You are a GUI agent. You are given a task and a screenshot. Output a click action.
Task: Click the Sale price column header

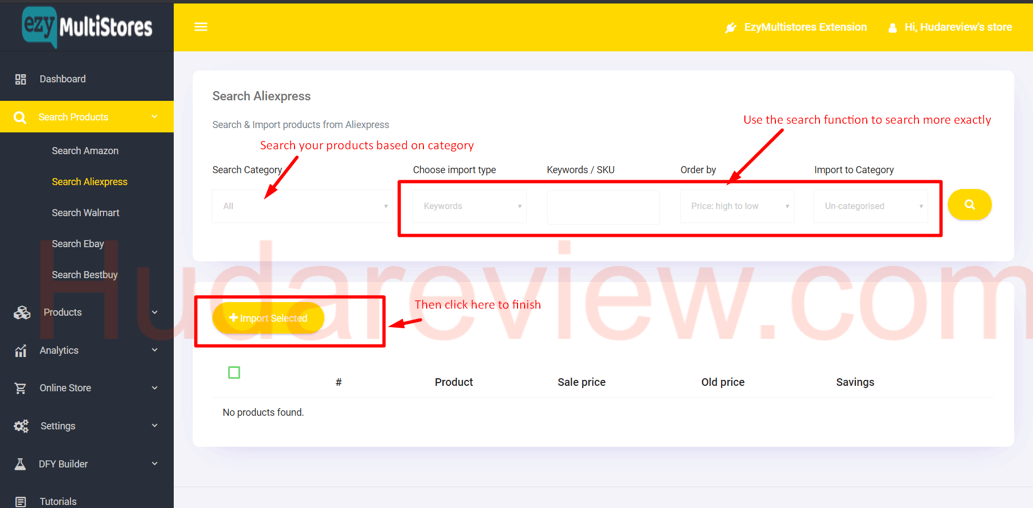582,382
